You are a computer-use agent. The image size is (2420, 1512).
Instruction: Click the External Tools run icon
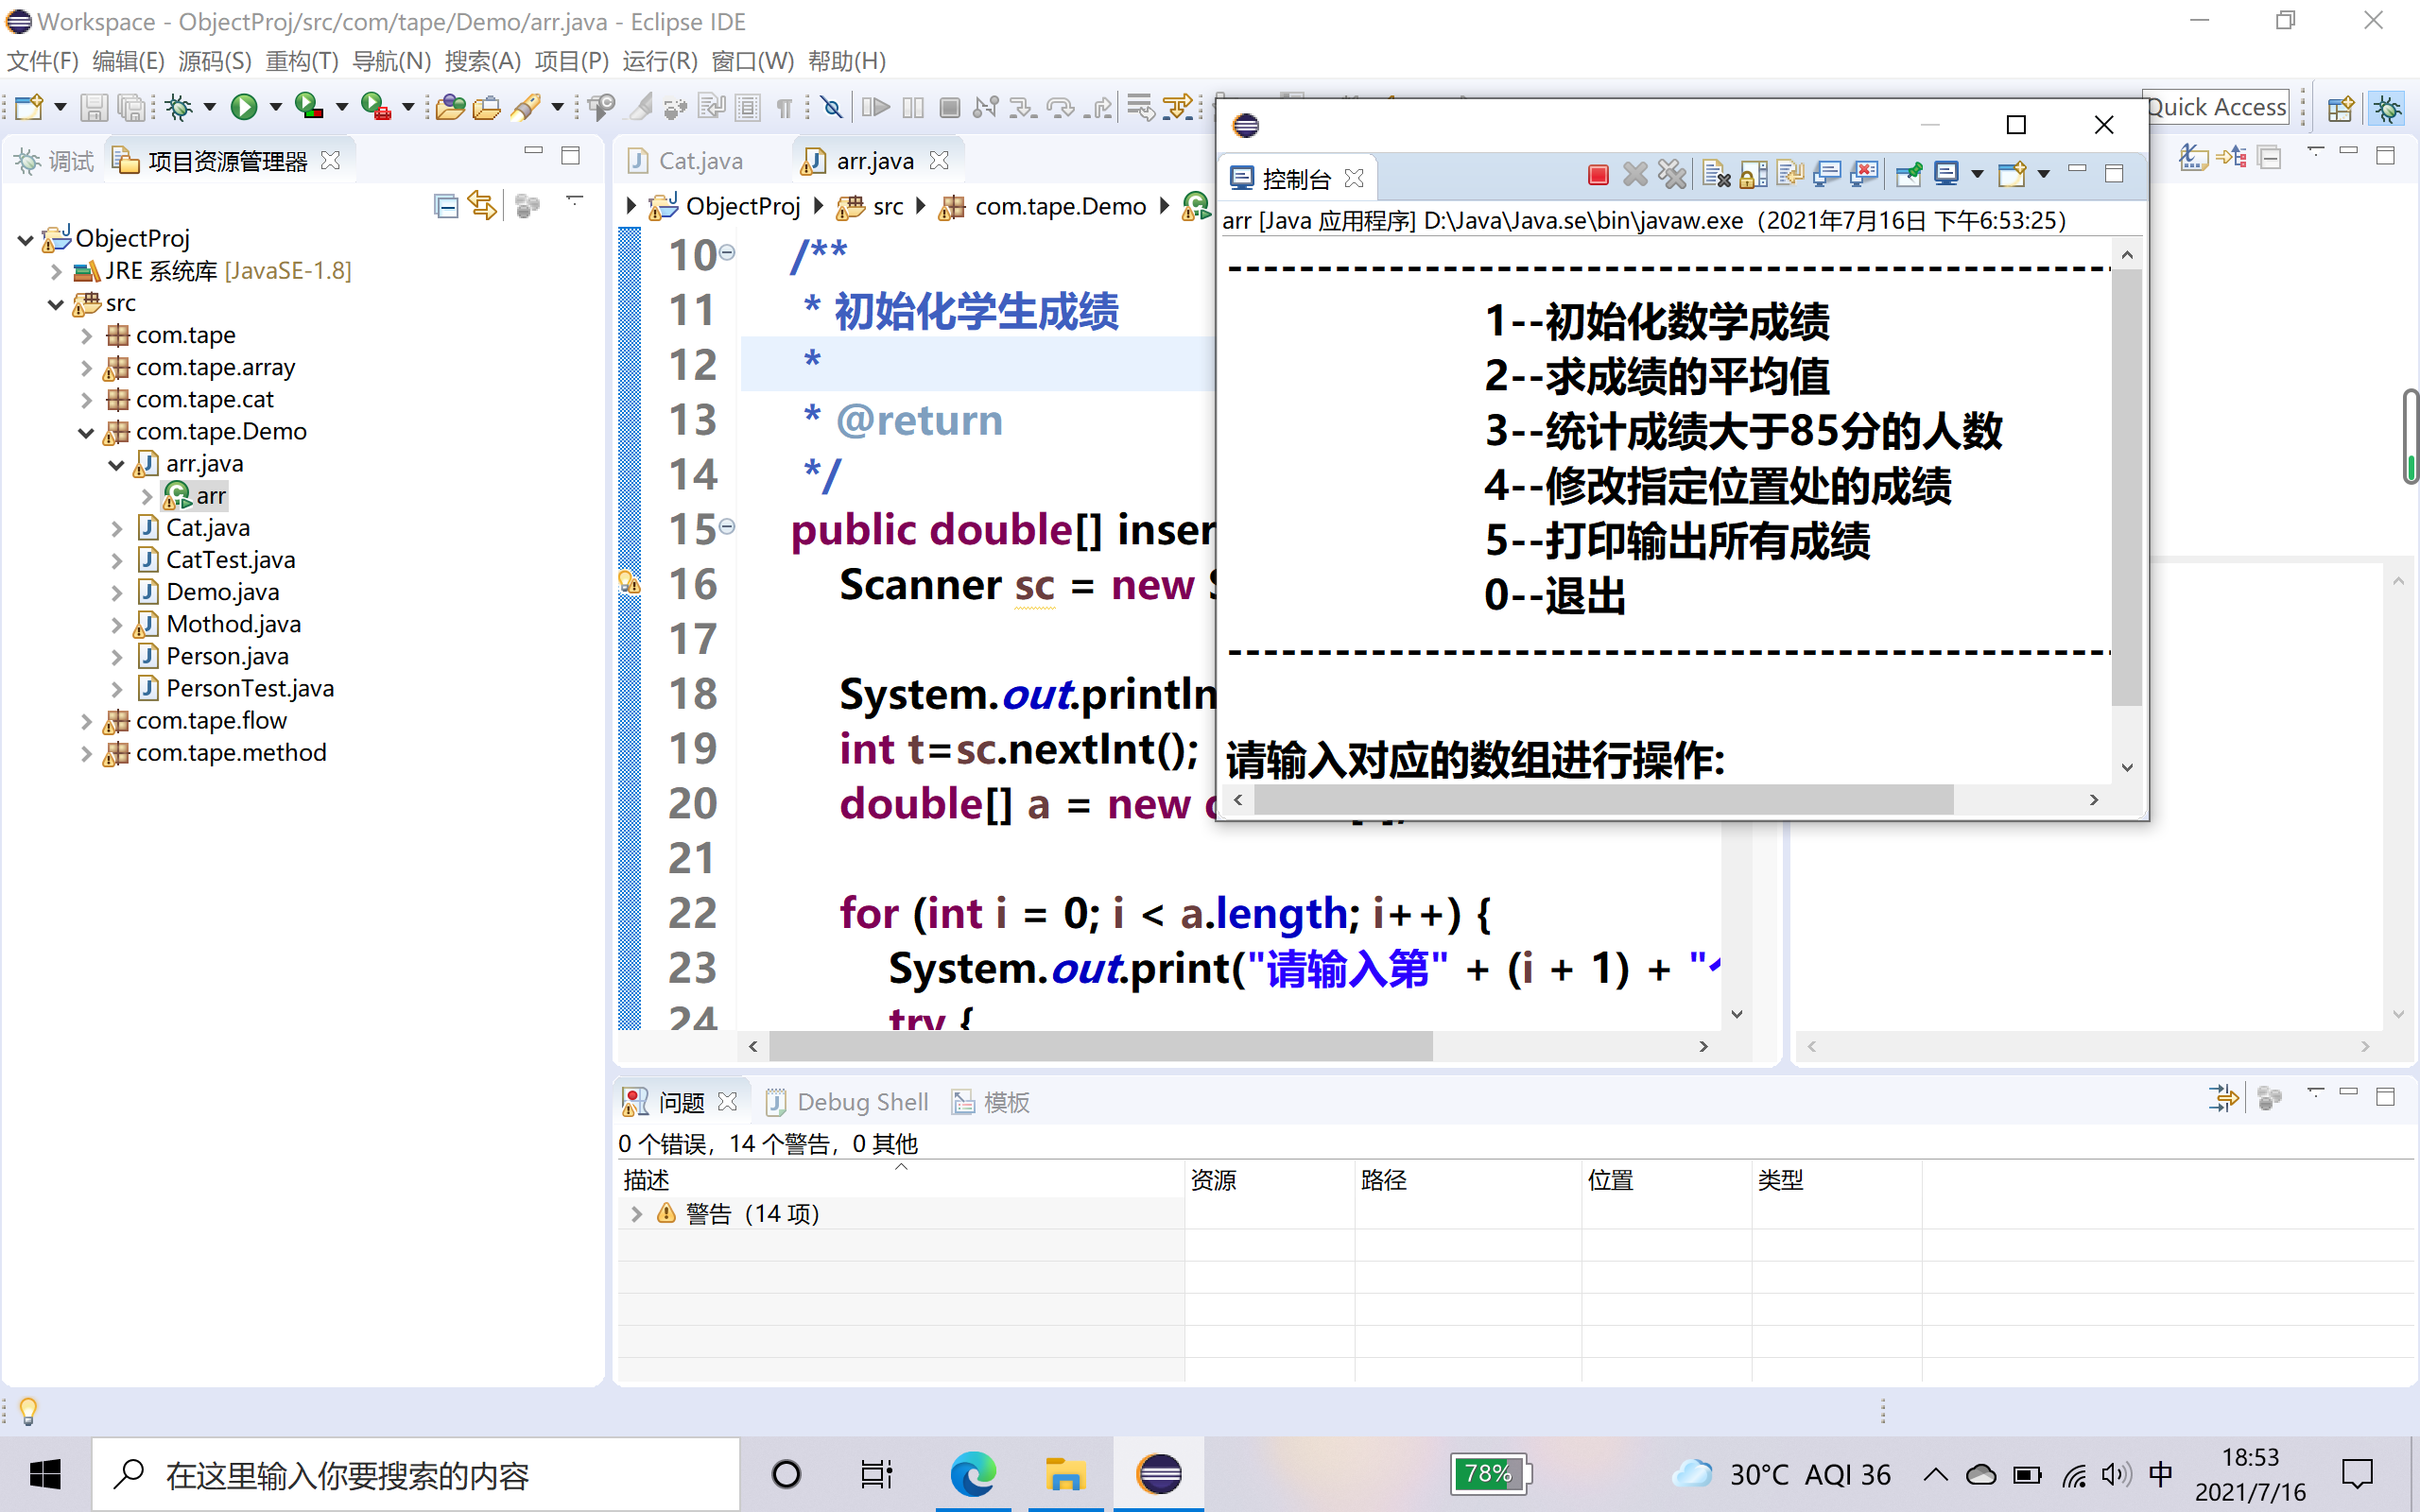click(375, 106)
